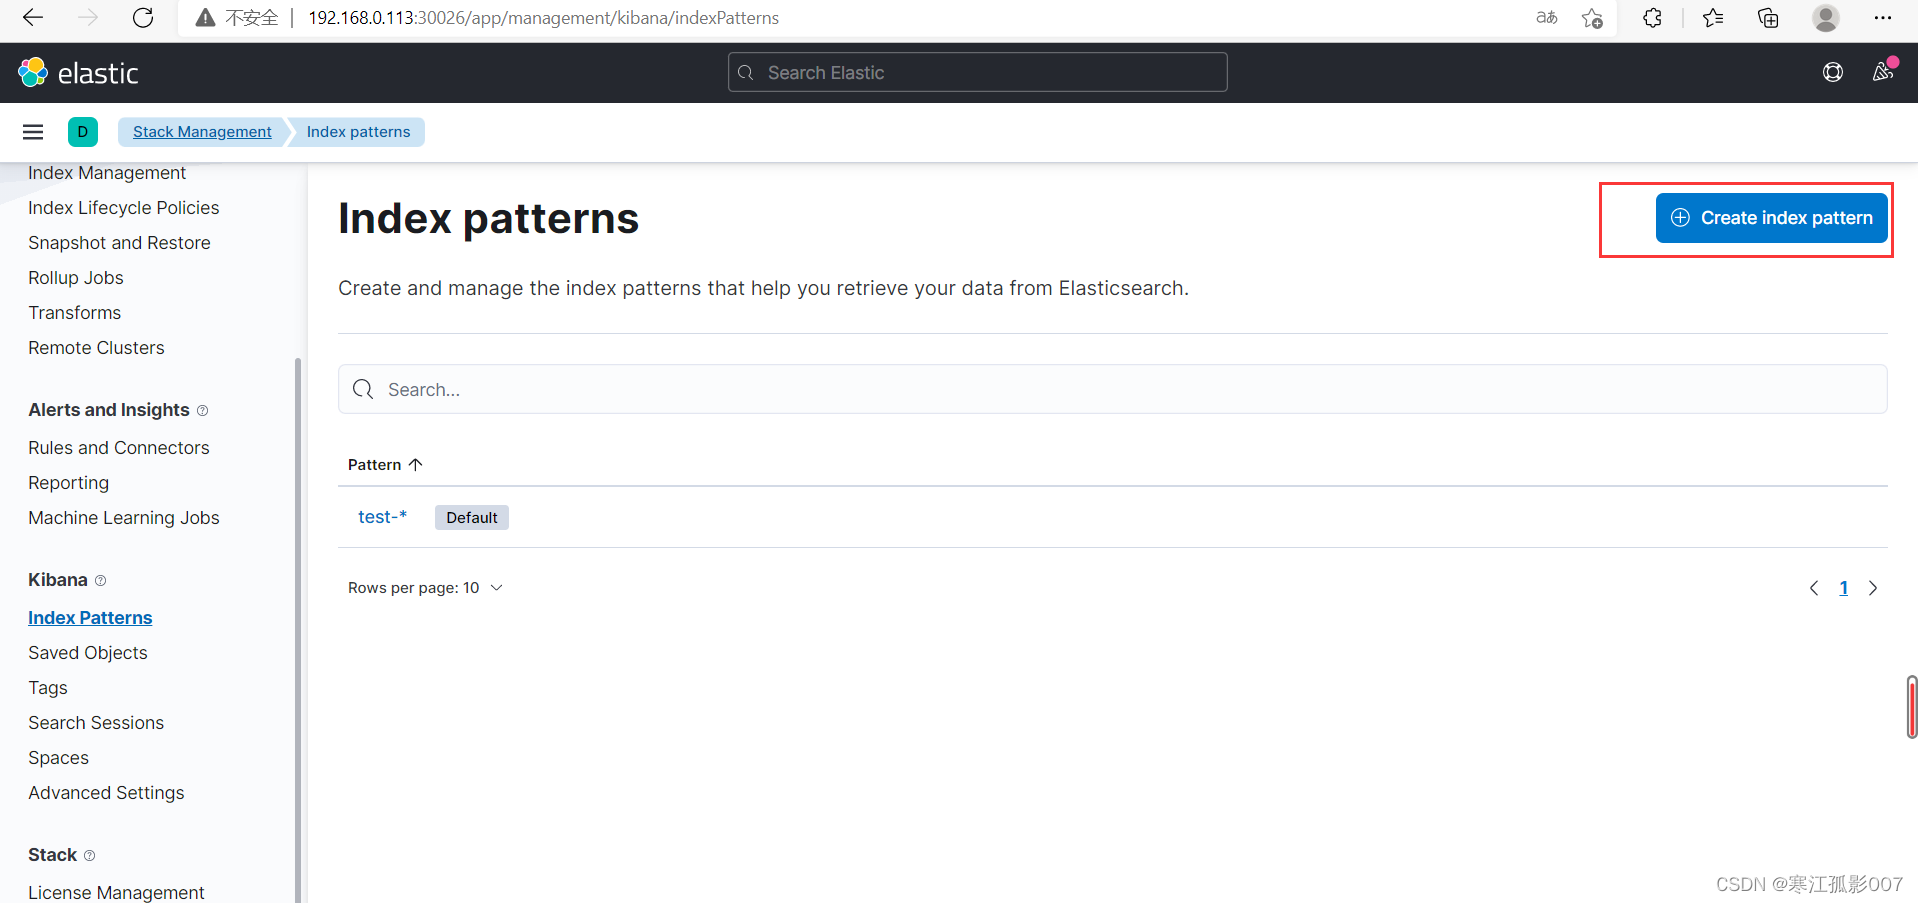Click Create index pattern button
This screenshot has height=903, width=1918.
coord(1771,218)
